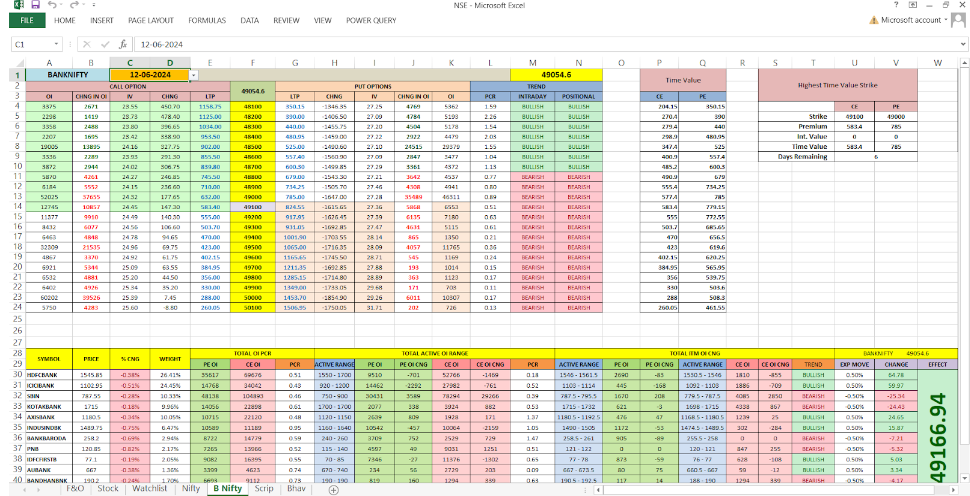Click the Redo arrow icon

tap(75, 5)
